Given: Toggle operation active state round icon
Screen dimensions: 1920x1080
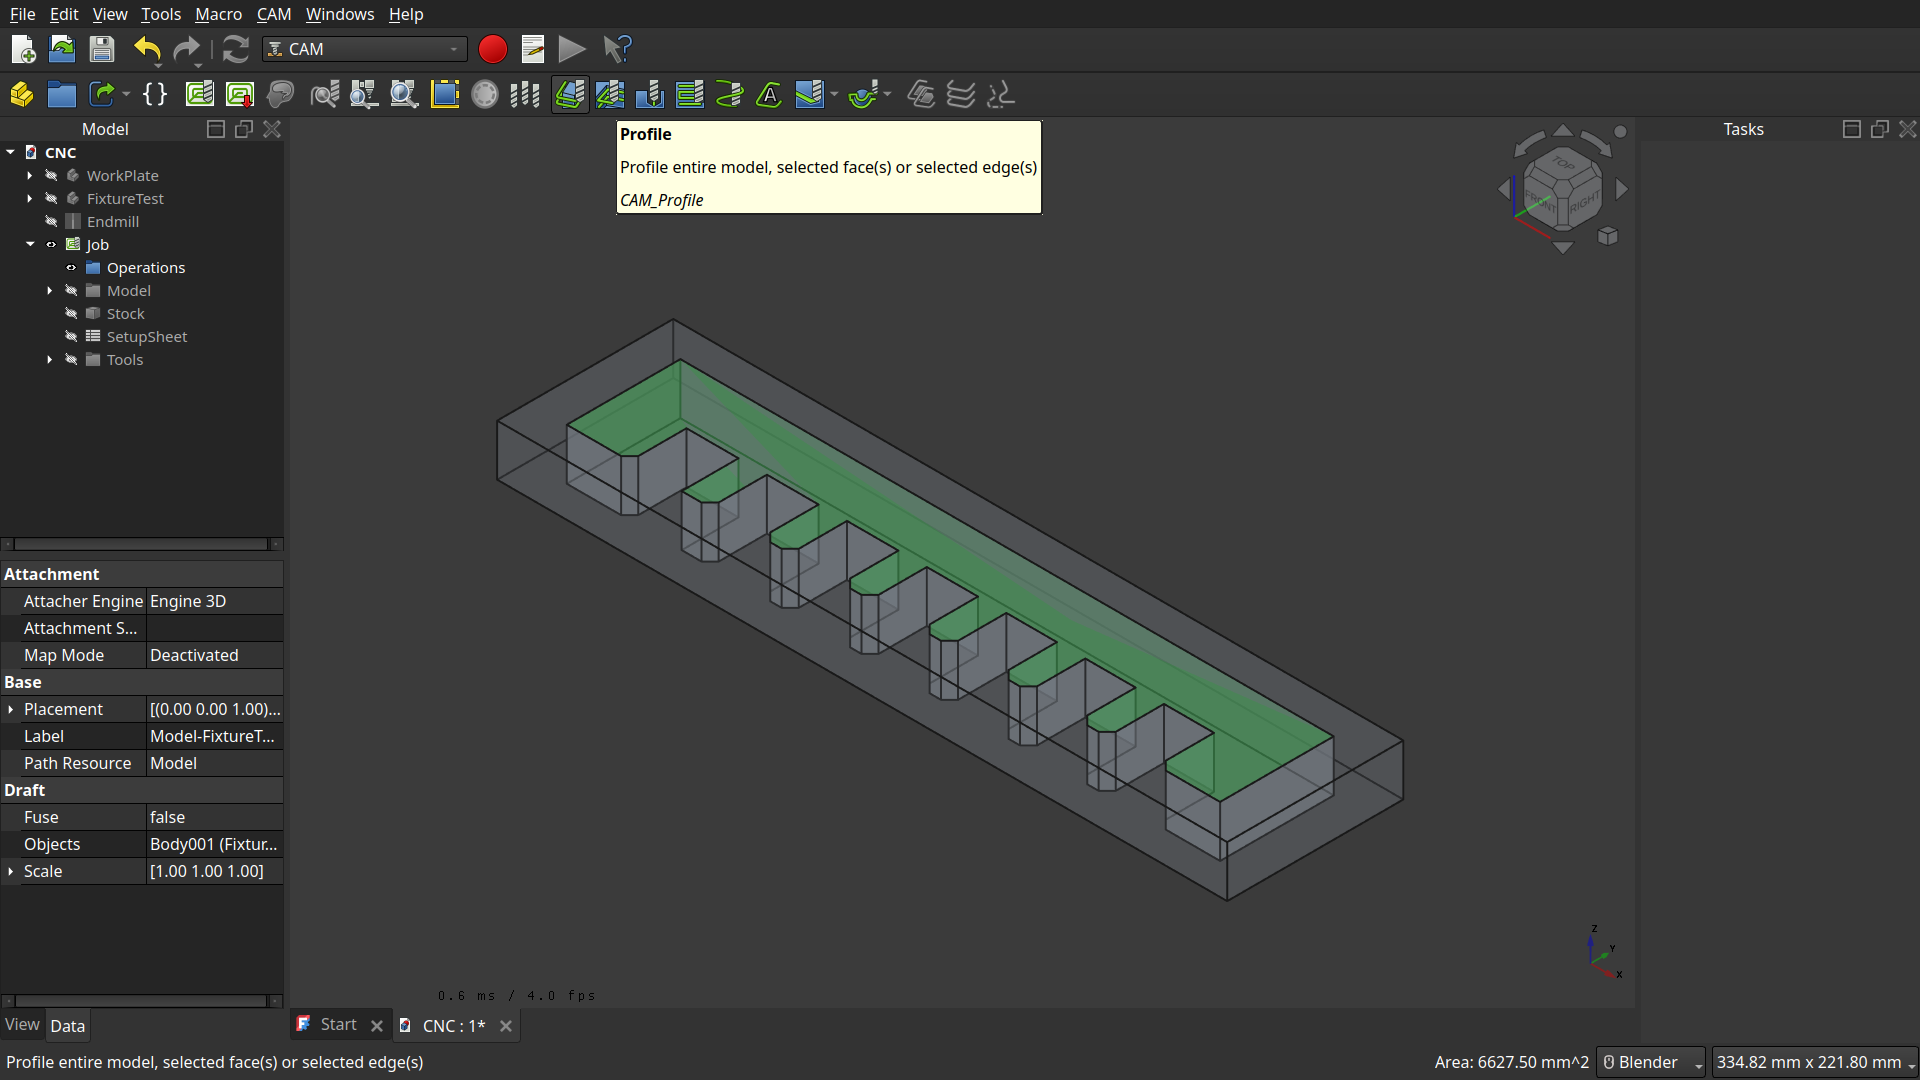Looking at the screenshot, I should (484, 95).
